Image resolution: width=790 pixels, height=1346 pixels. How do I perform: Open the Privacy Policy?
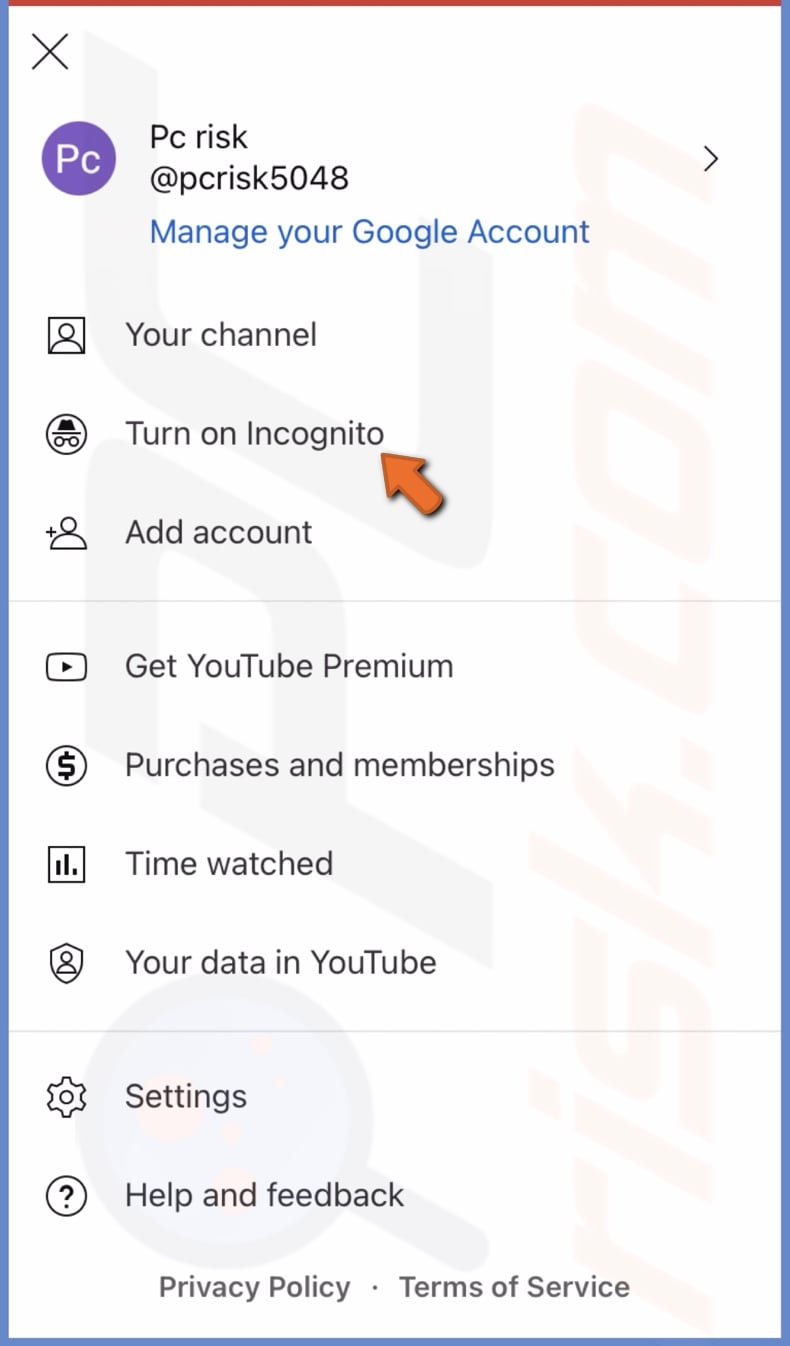pyautogui.click(x=254, y=1287)
